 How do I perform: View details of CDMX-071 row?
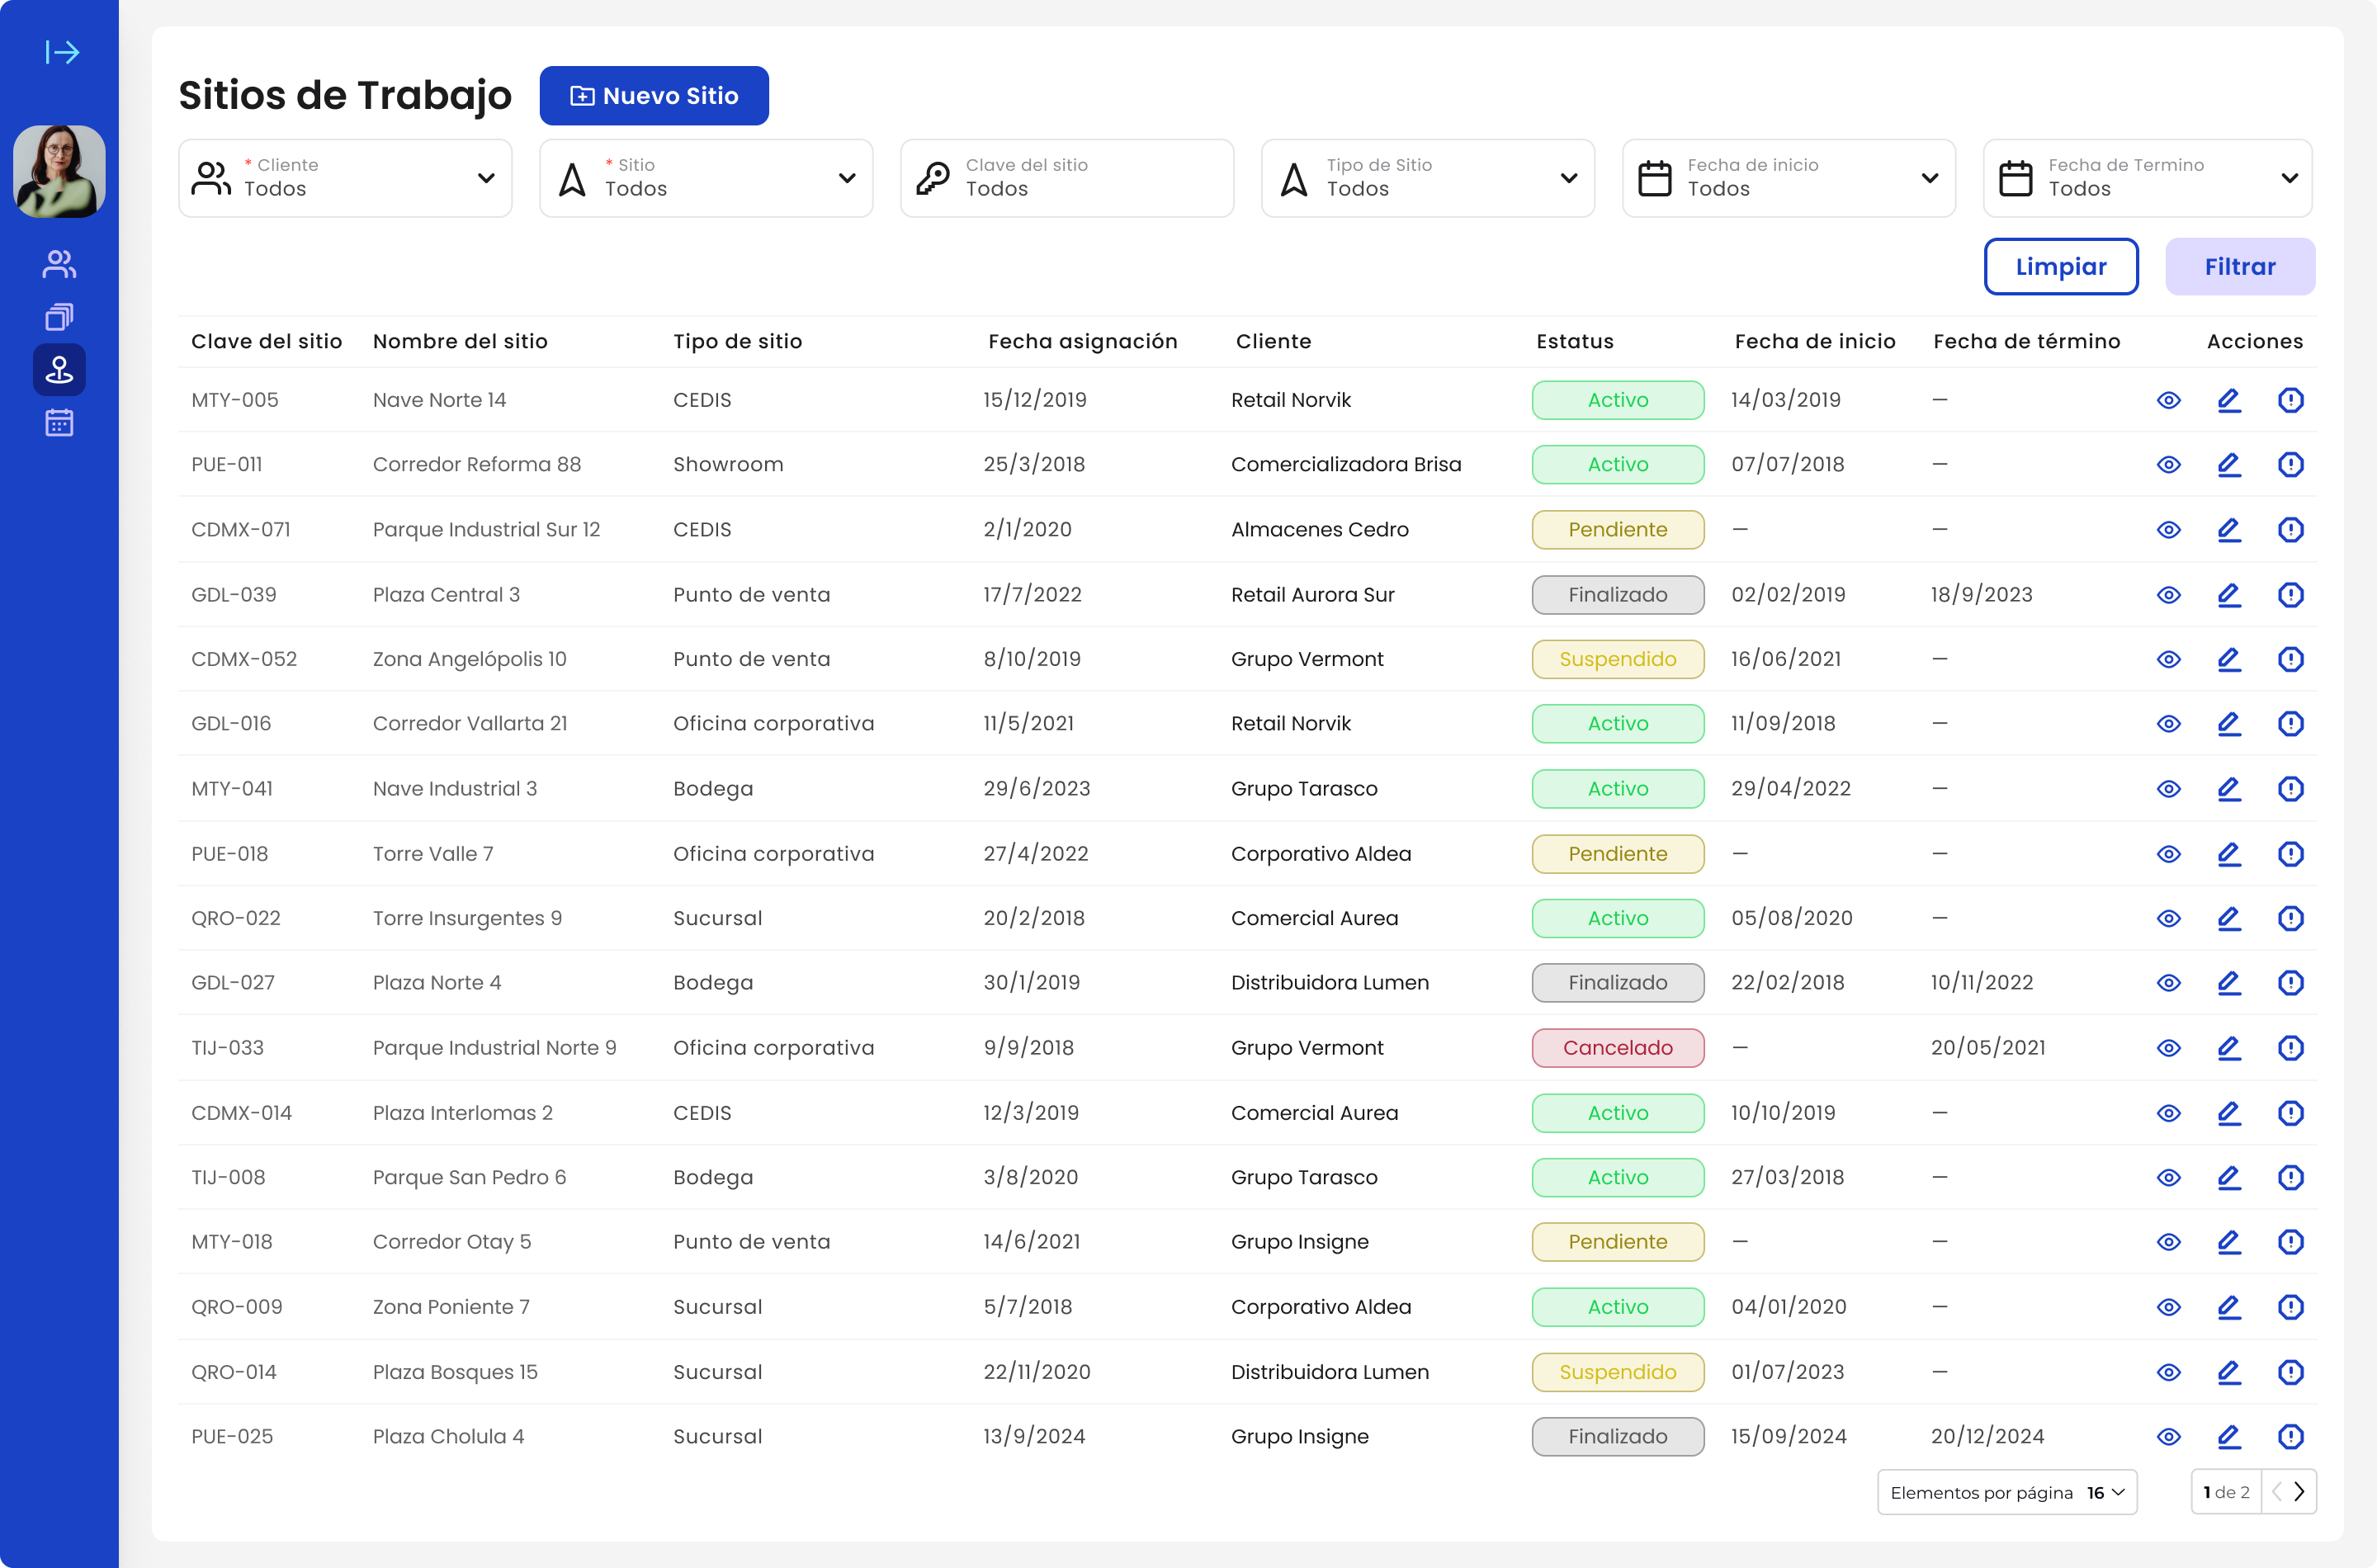(2168, 530)
